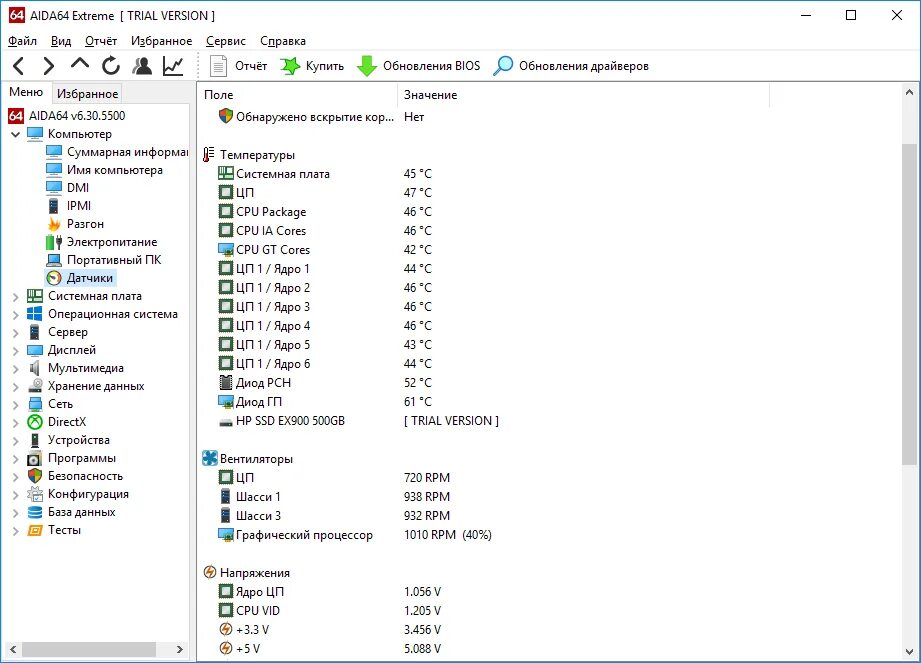Image resolution: width=921 pixels, height=663 pixels.
Task: Open the Файл menu
Action: (22, 41)
